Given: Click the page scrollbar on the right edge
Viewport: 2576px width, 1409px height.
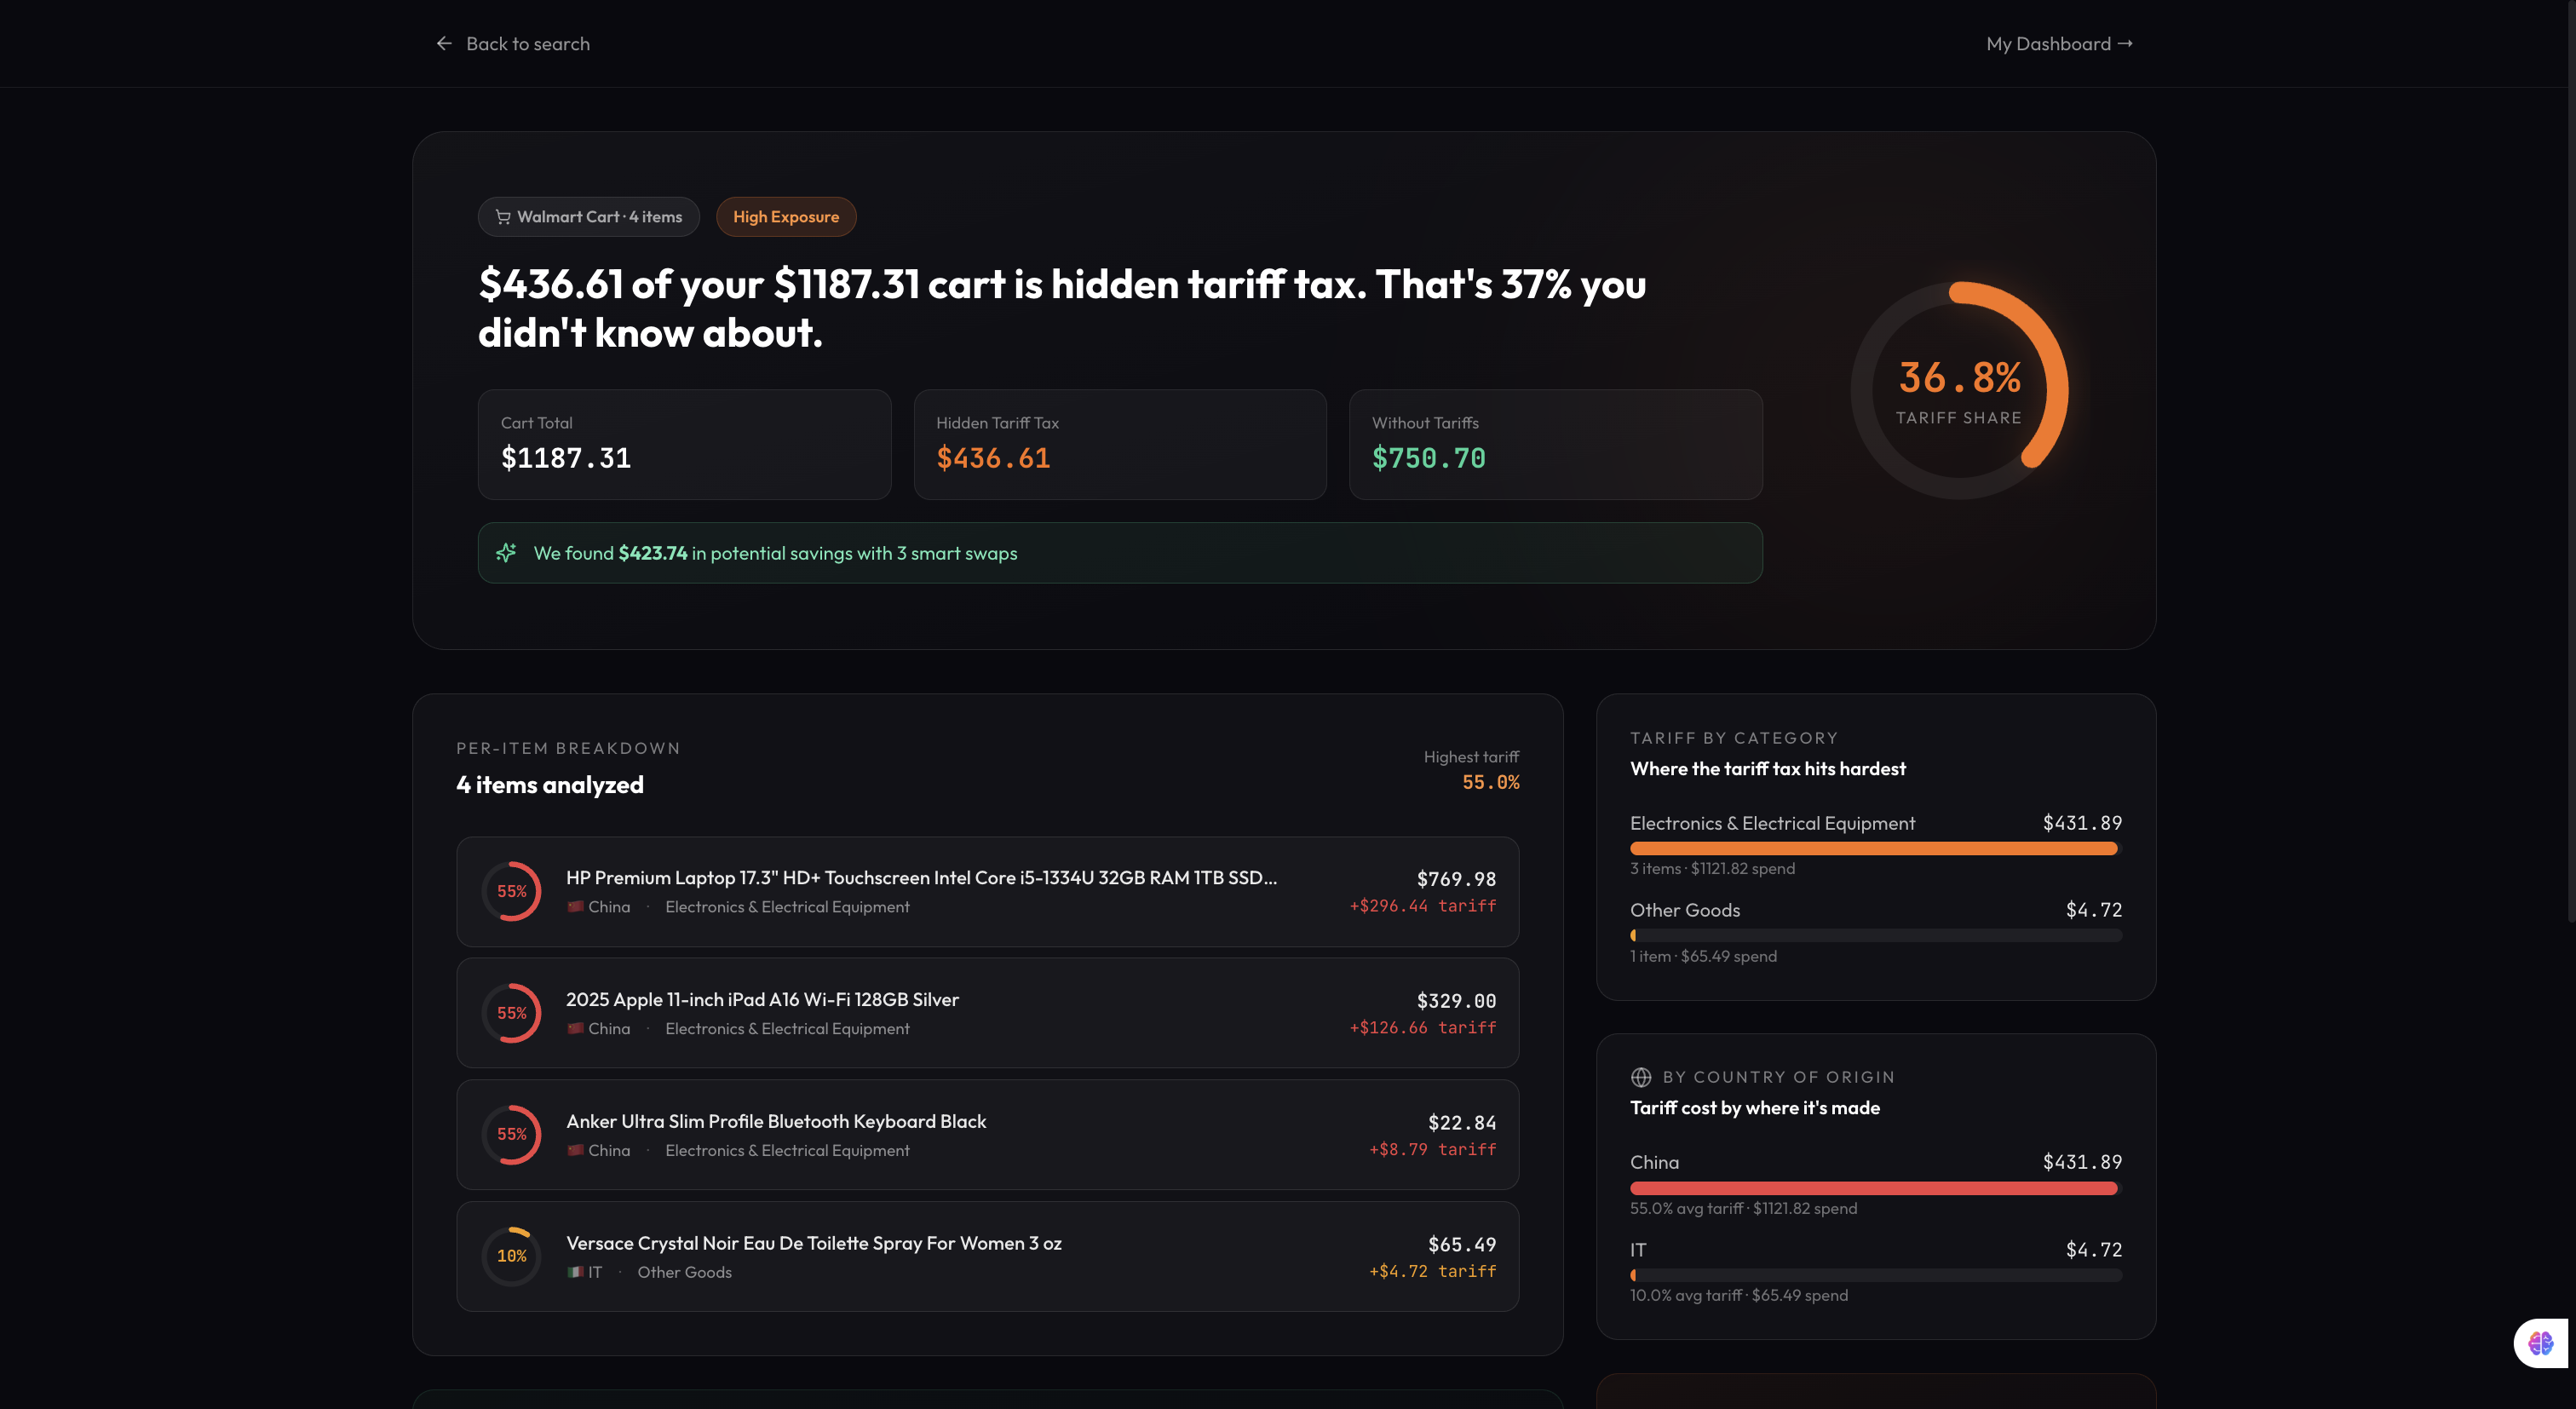Looking at the screenshot, I should [x=2571, y=460].
